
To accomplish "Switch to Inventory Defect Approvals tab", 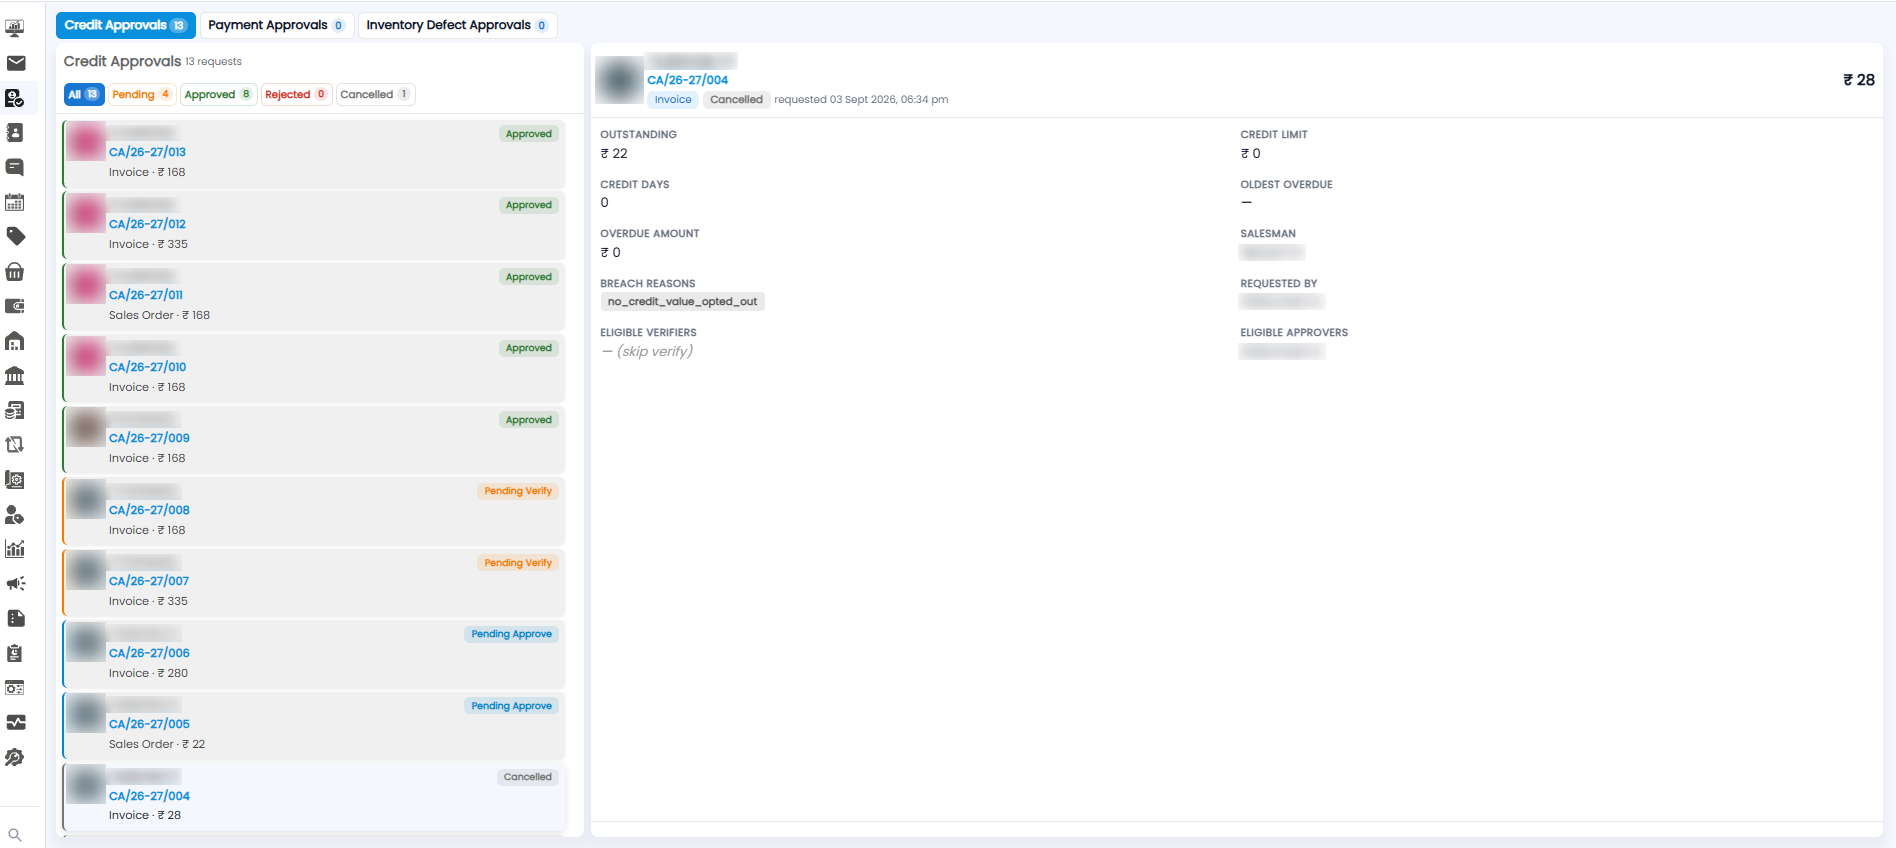I will pyautogui.click(x=457, y=25).
